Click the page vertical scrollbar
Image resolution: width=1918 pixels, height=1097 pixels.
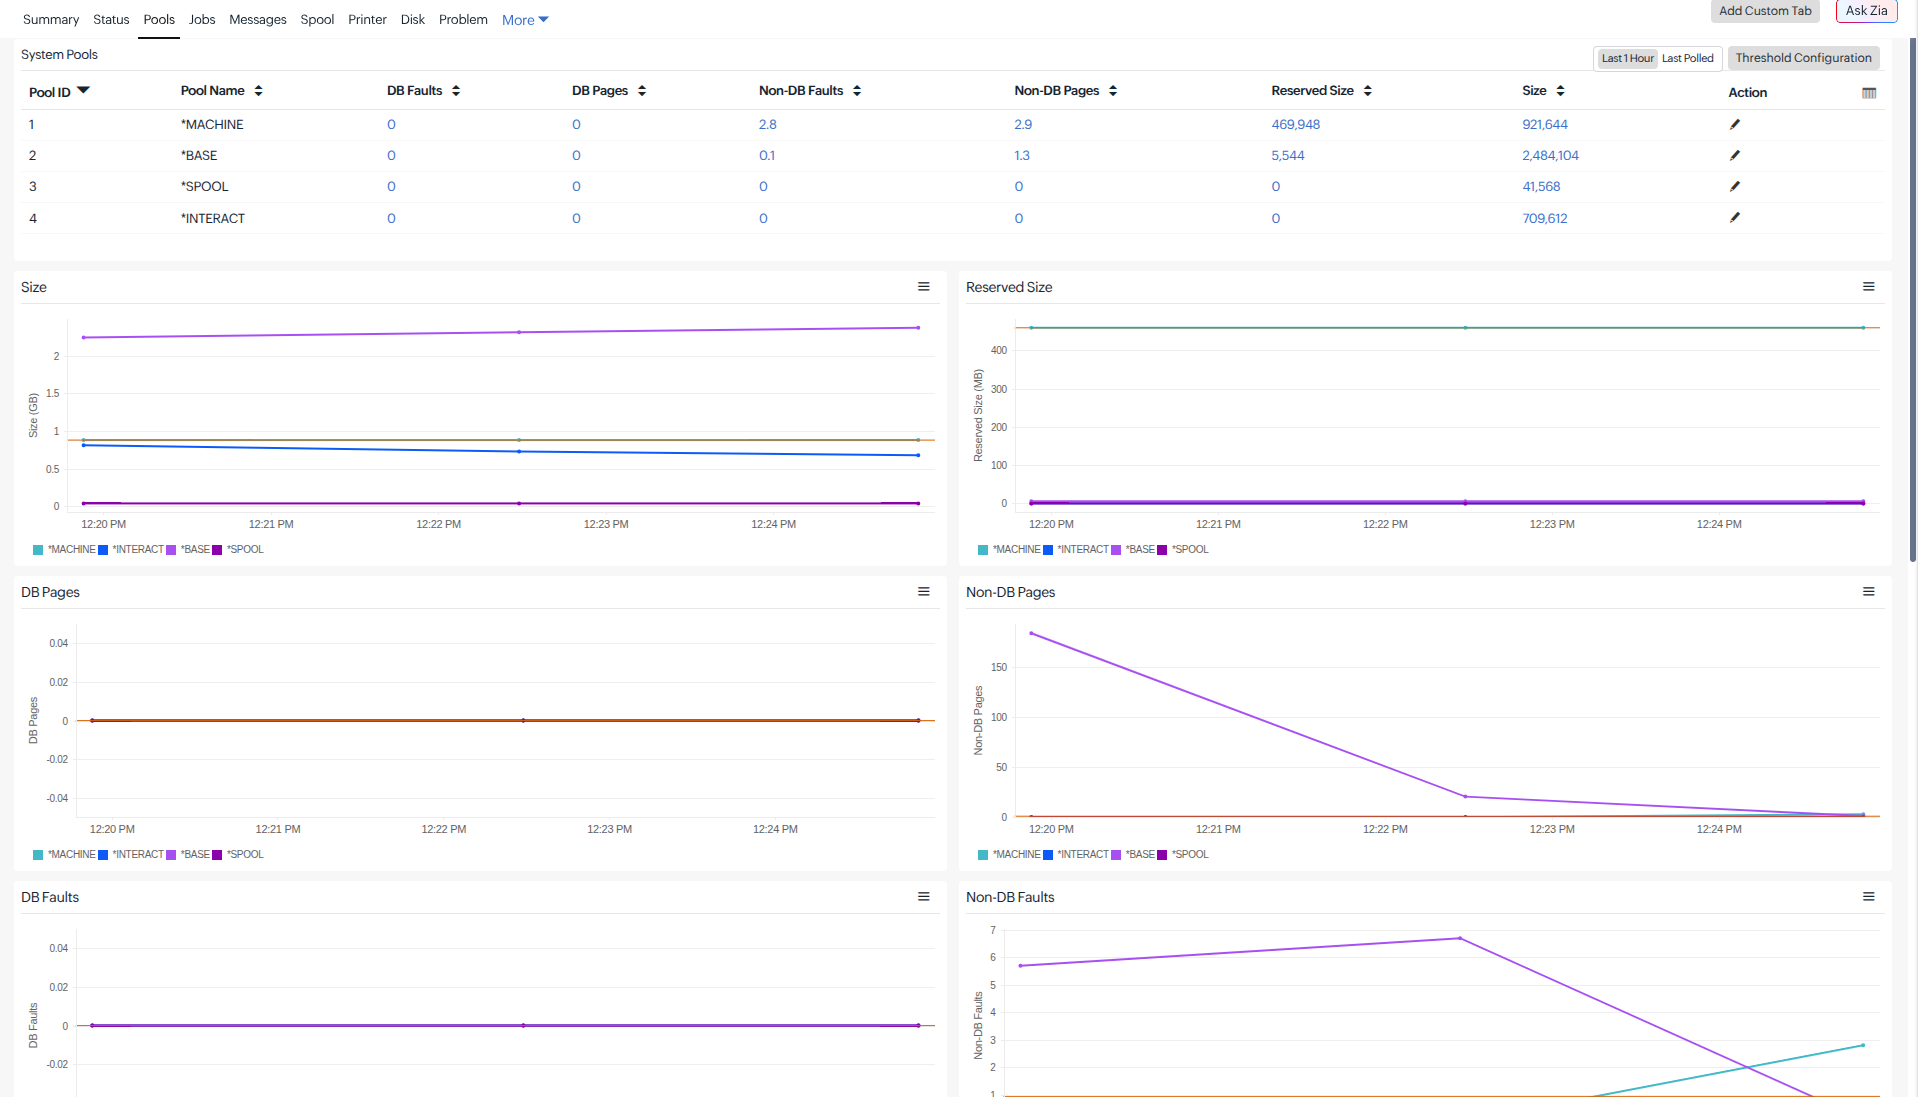pos(1913,300)
